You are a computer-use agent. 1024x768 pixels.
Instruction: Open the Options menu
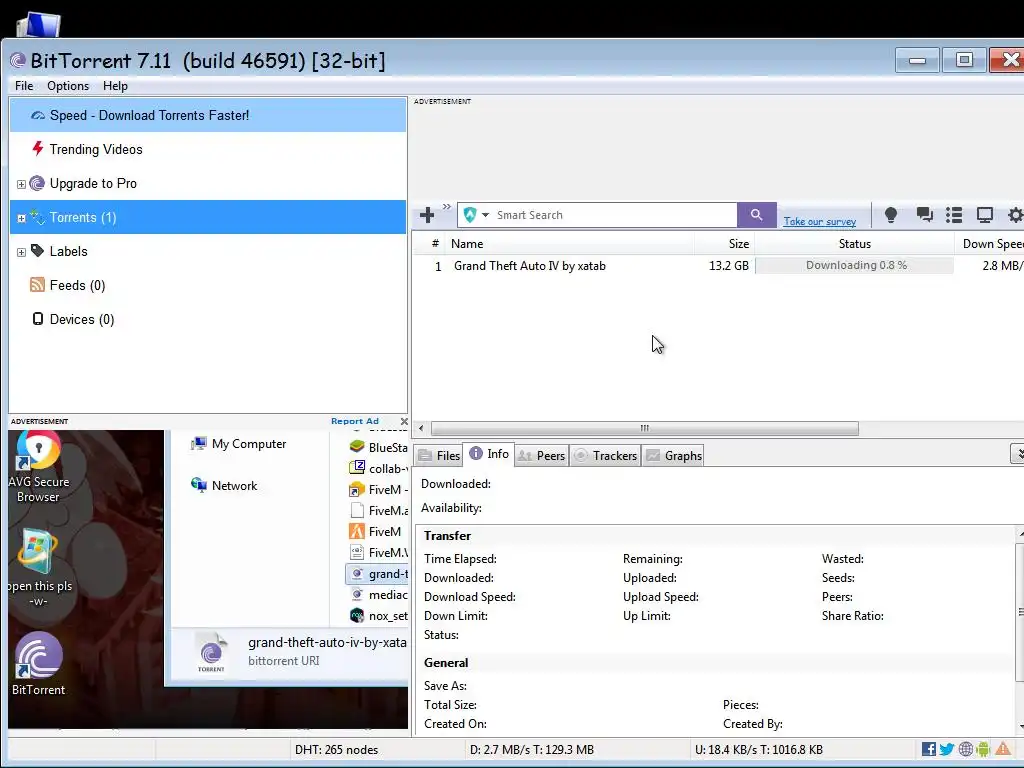click(68, 86)
